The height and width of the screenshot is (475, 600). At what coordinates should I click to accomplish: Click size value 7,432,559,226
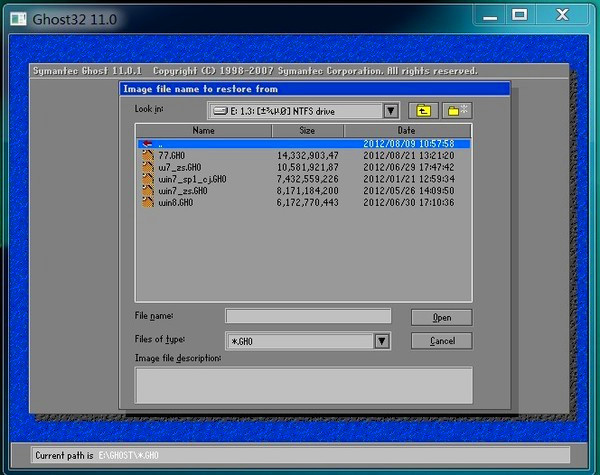point(308,179)
